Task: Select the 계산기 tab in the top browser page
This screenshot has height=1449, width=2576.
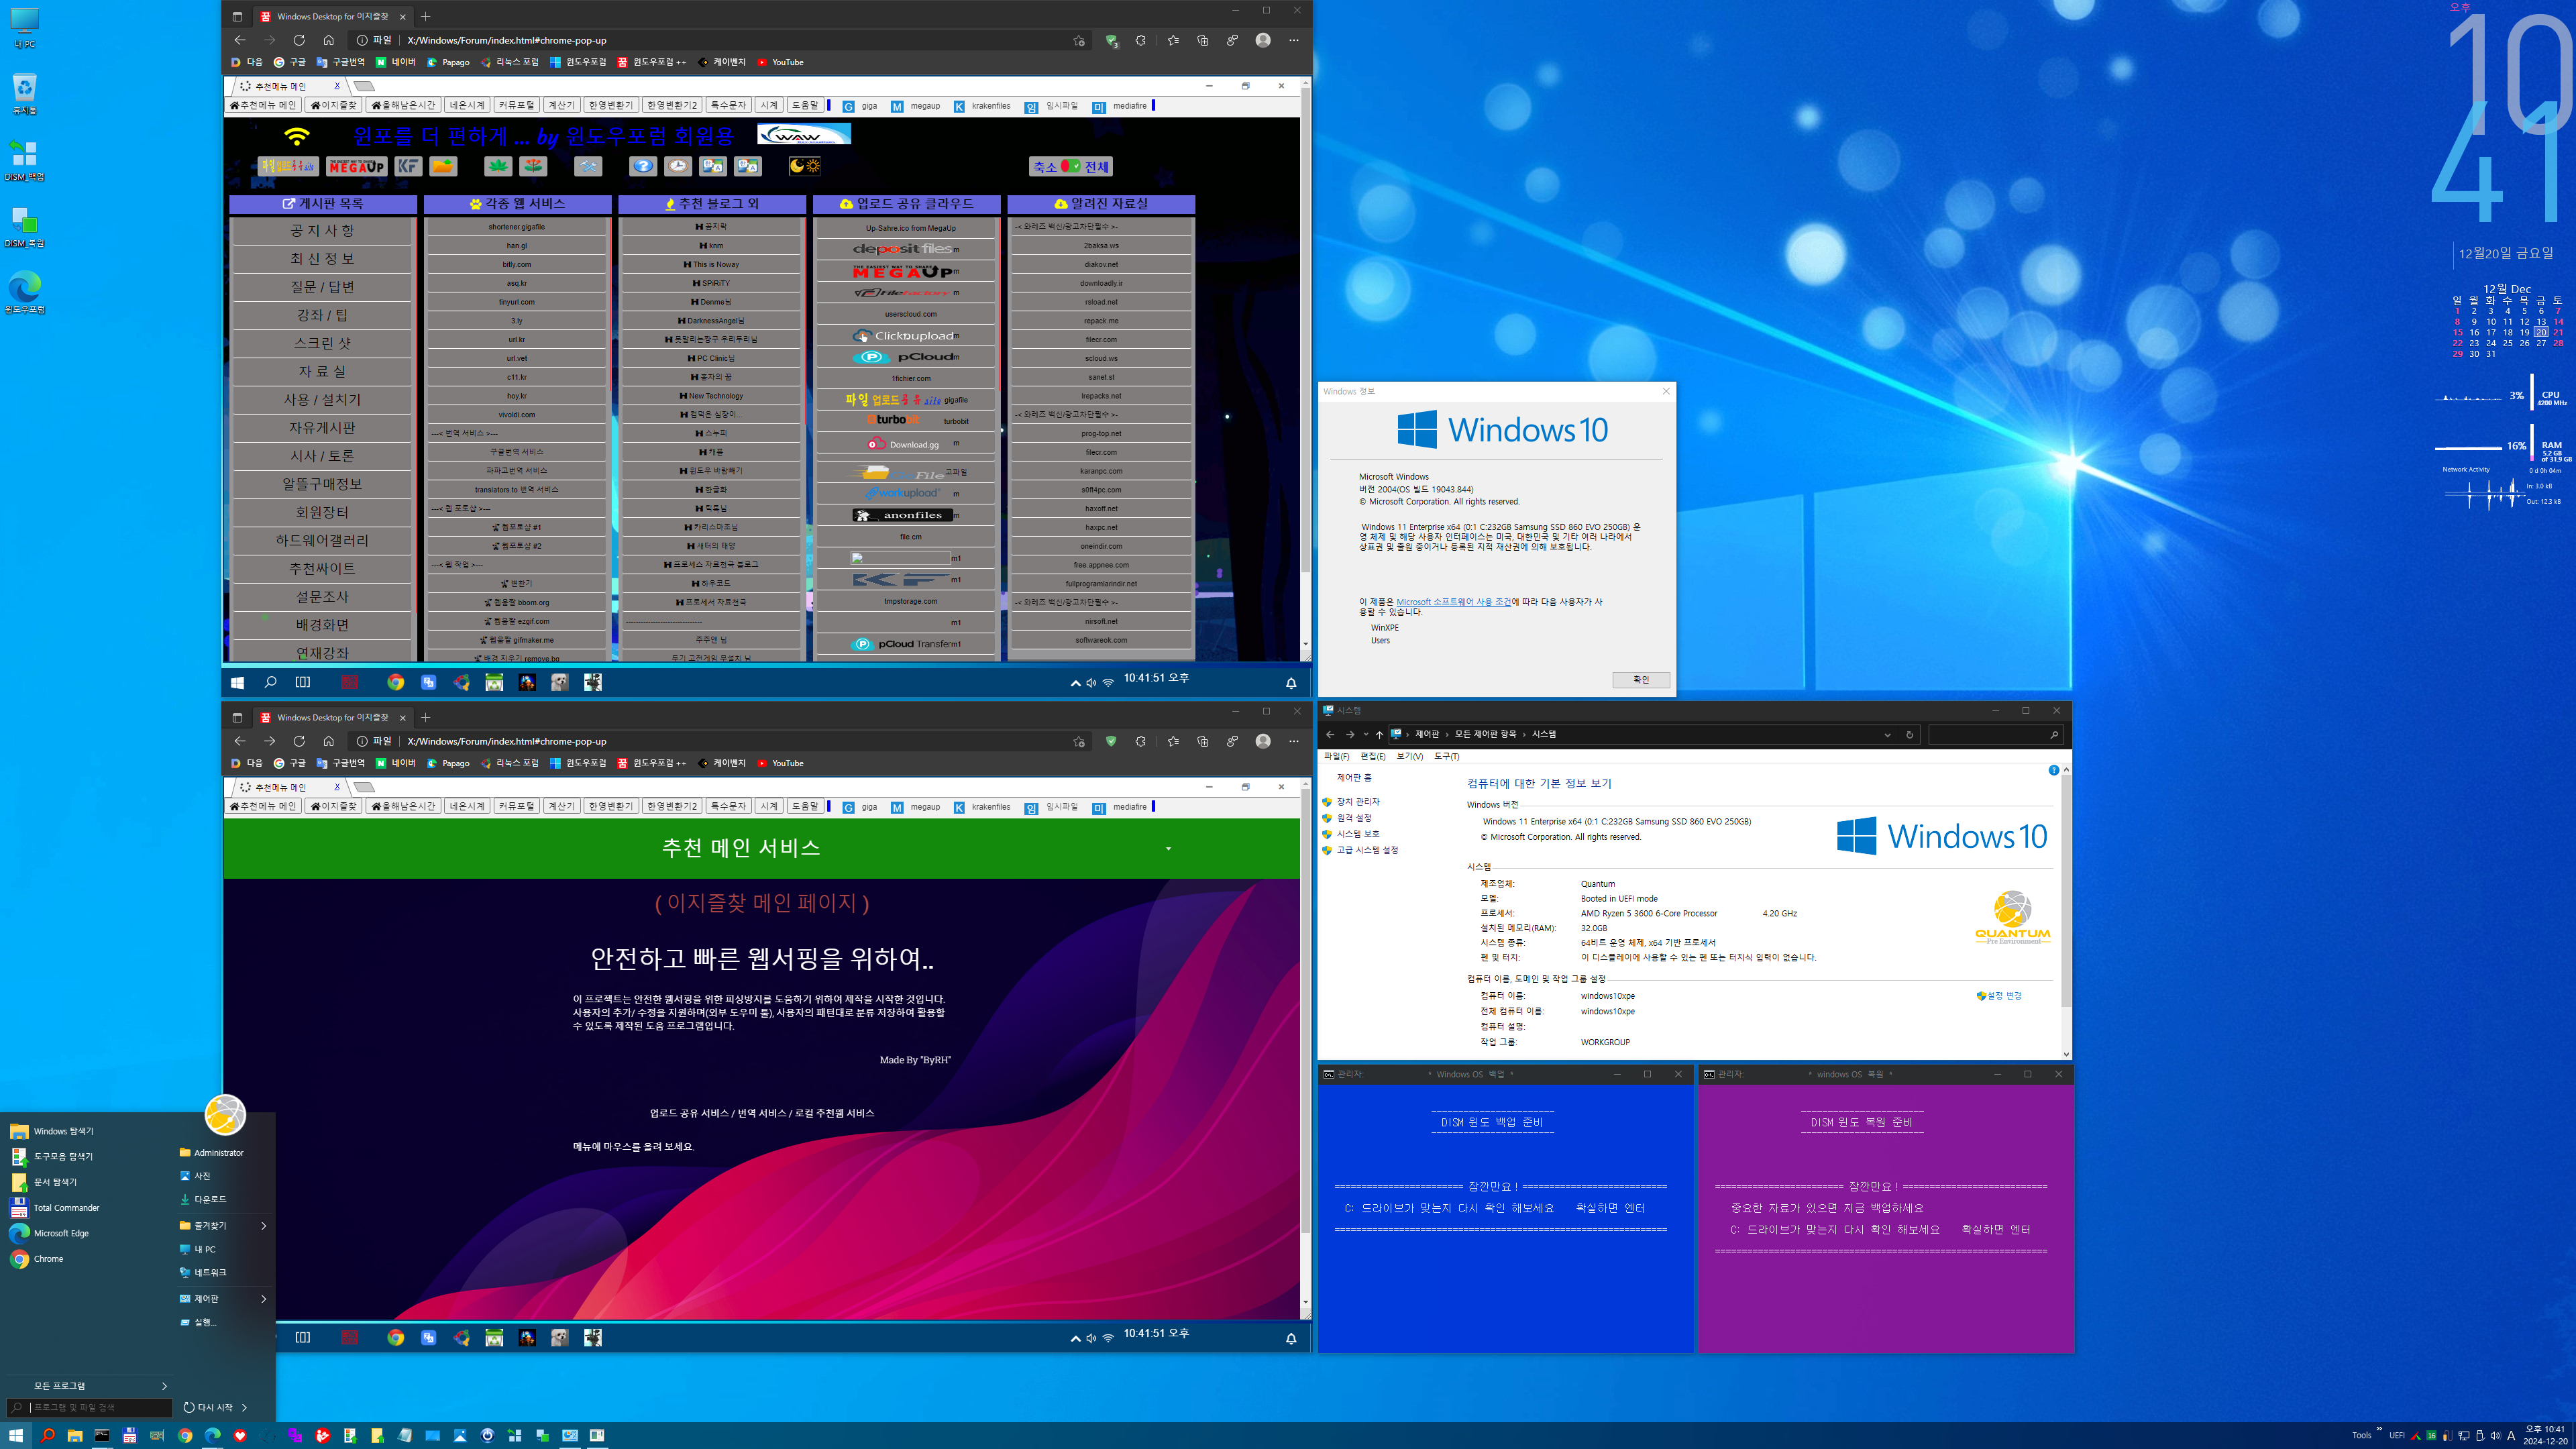Action: pyautogui.click(x=561, y=105)
